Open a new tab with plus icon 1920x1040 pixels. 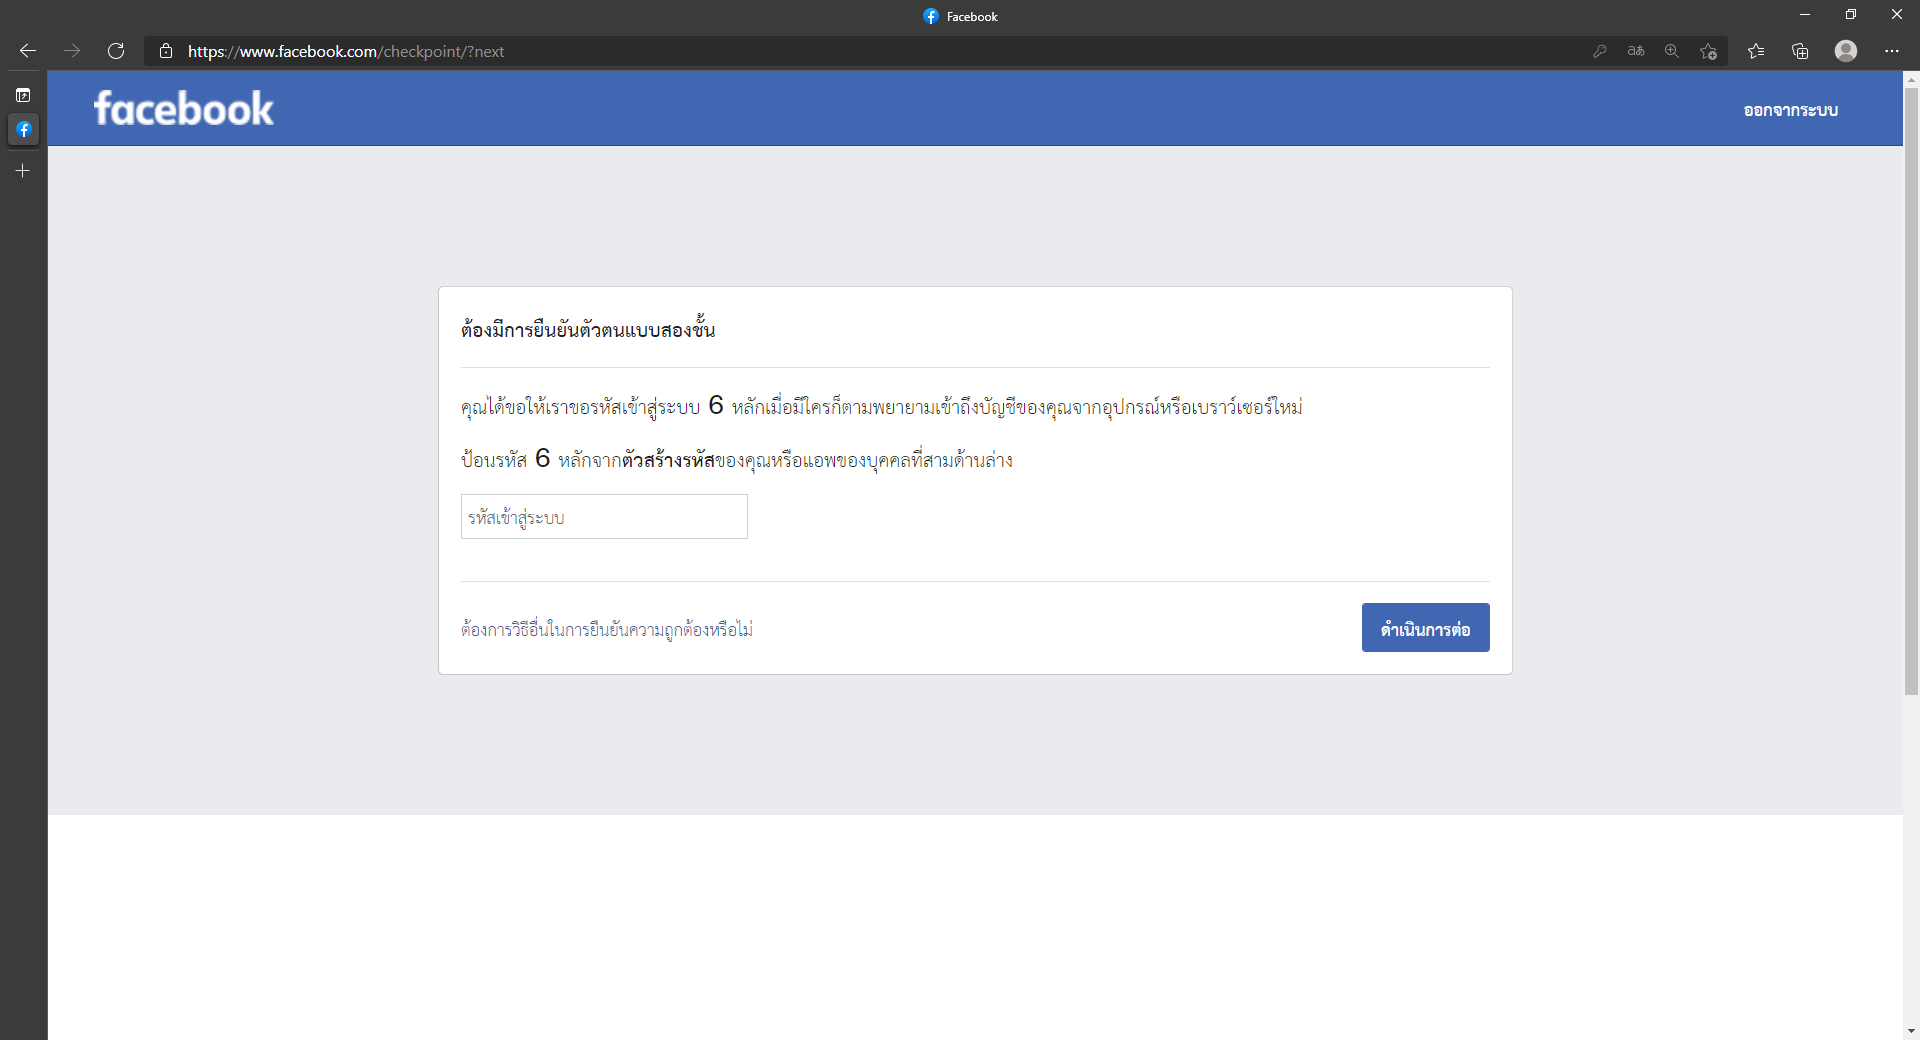point(23,171)
